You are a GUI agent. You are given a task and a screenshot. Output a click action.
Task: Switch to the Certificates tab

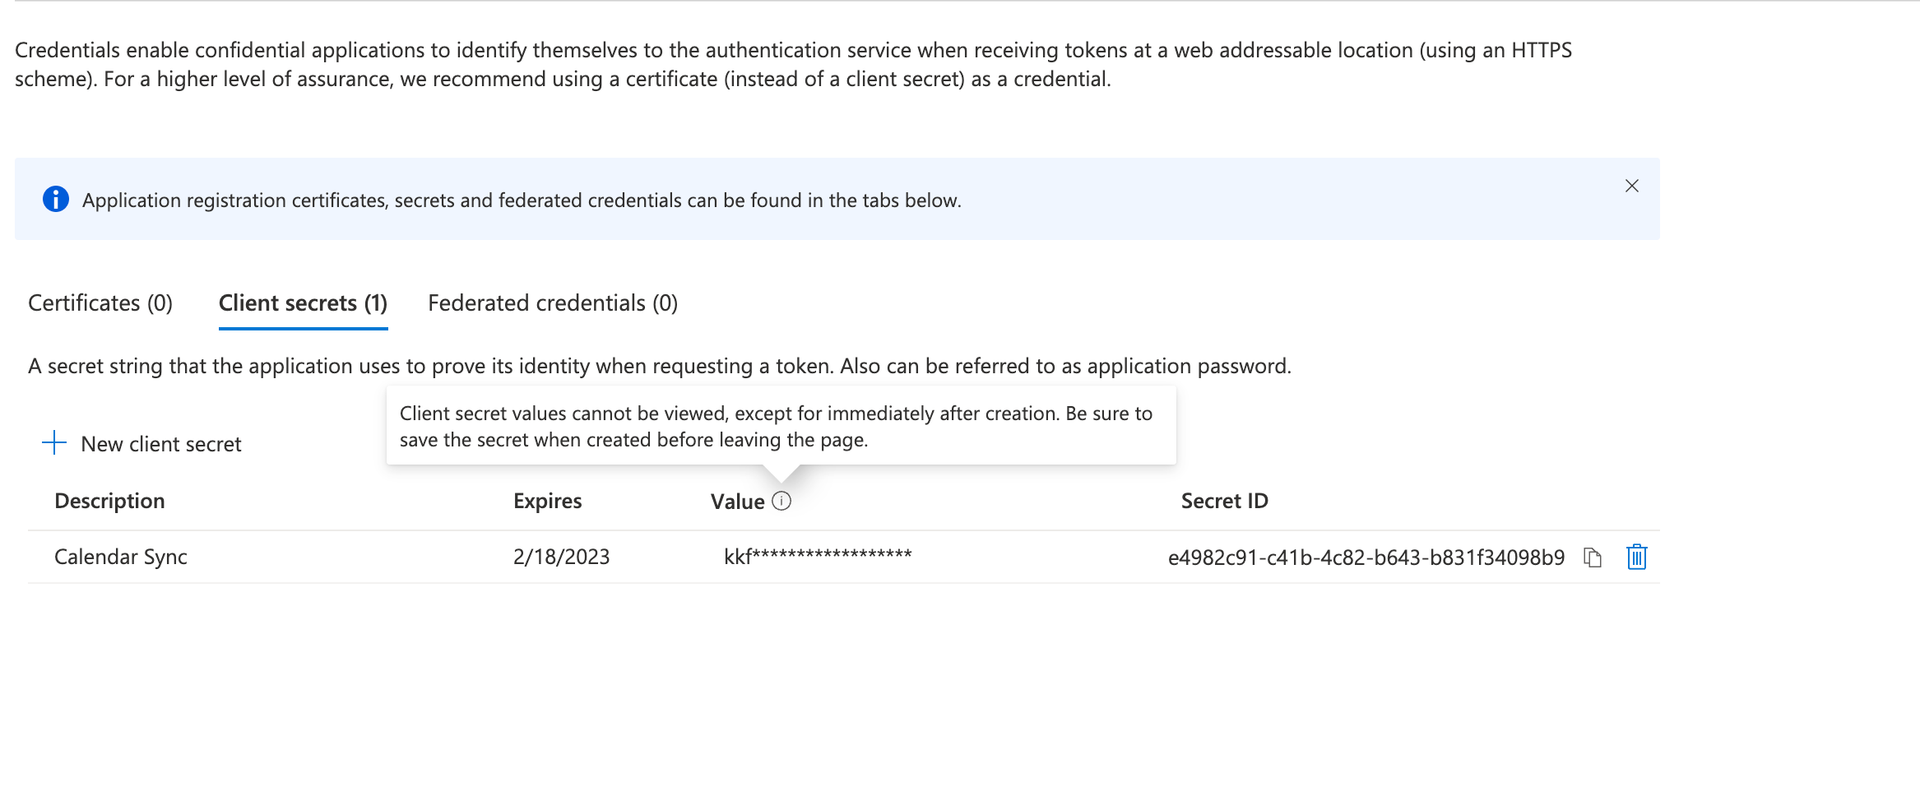(100, 302)
